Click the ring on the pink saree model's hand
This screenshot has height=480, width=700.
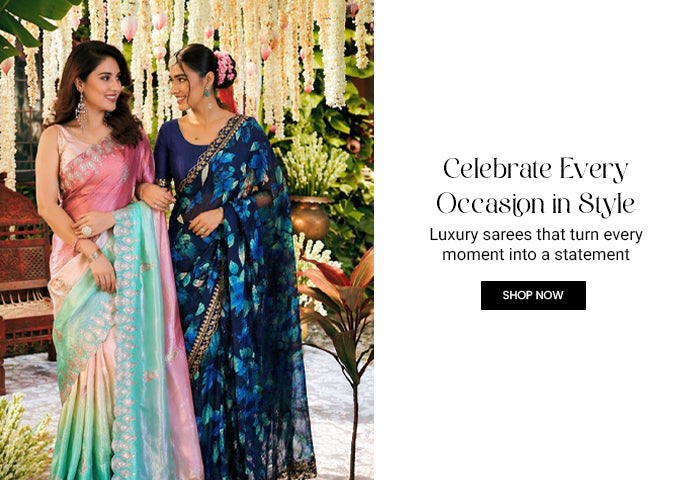pos(86,231)
